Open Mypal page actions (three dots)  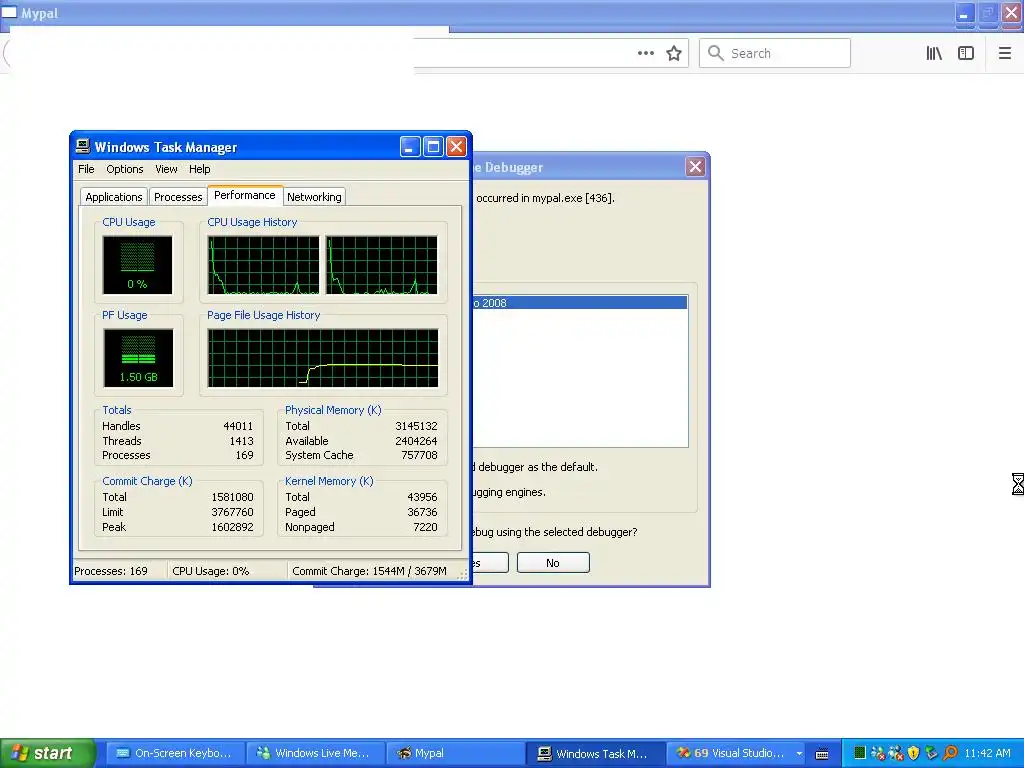(645, 54)
